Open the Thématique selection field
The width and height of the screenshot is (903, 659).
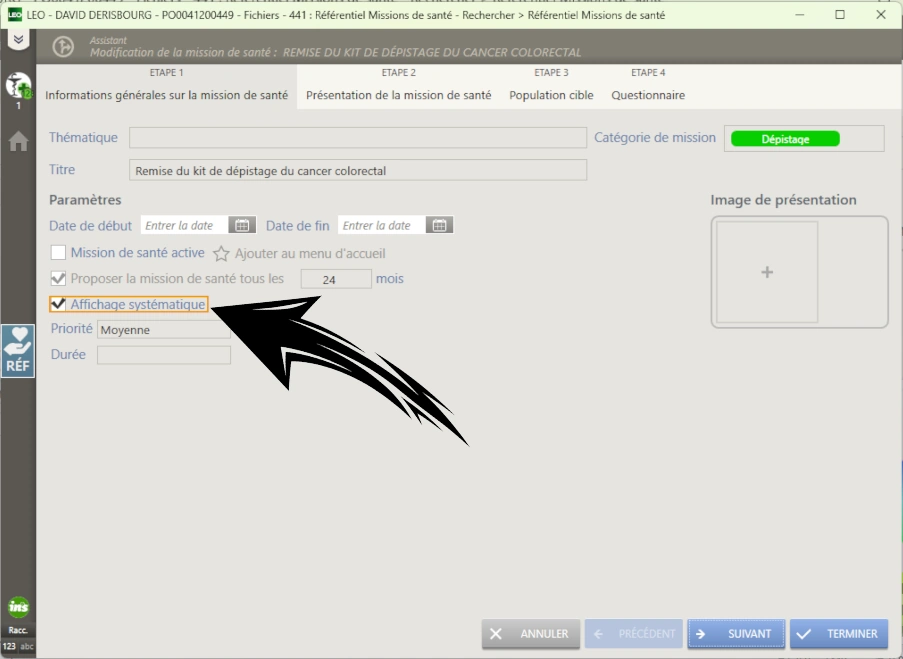point(357,138)
